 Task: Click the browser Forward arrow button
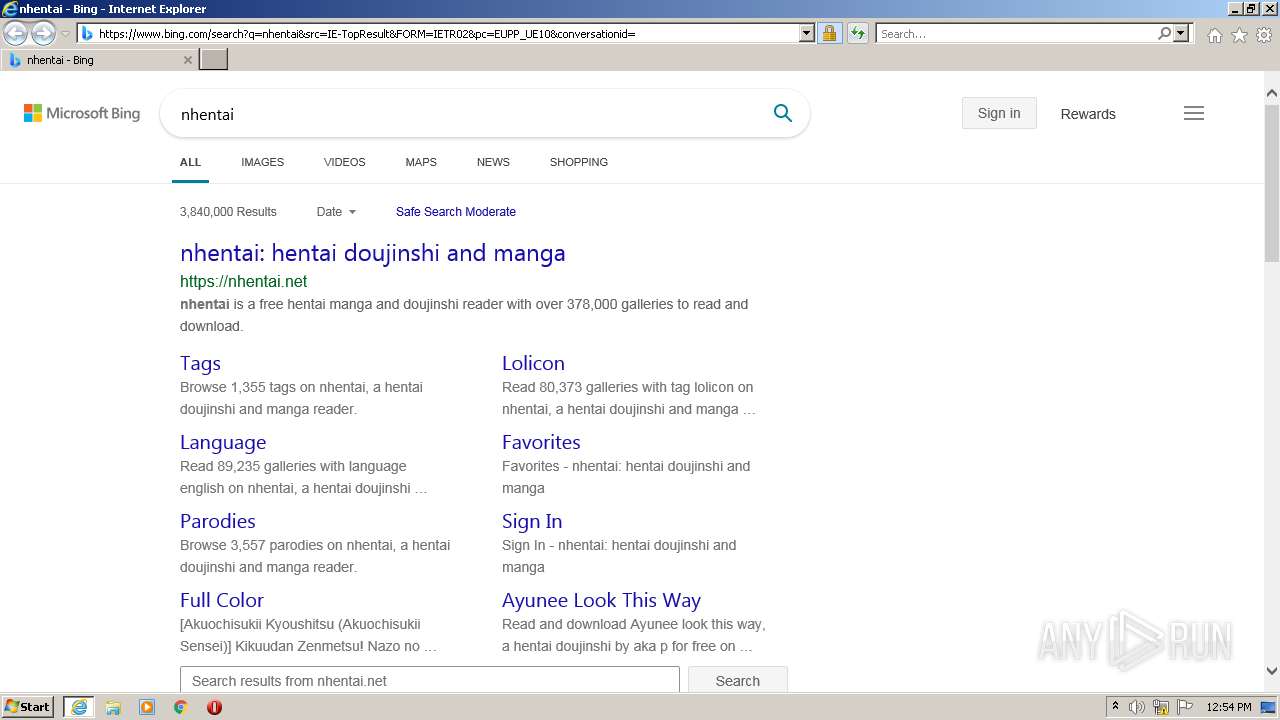[x=43, y=34]
